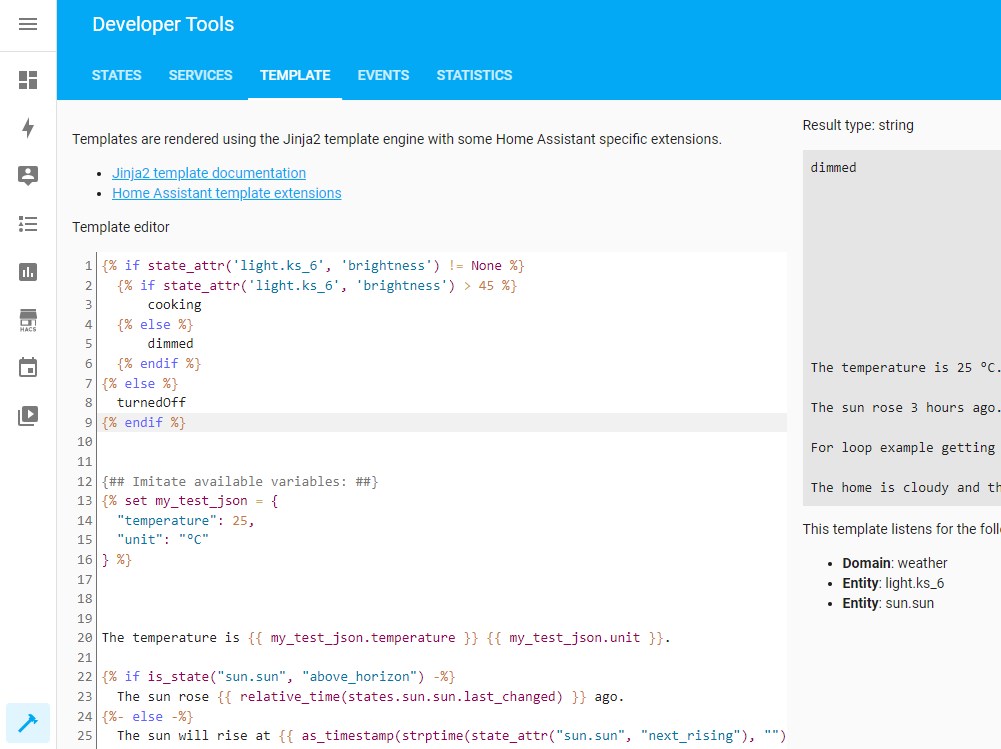Open Jinja2 template documentation link
Image resolution: width=1001 pixels, height=749 pixels.
209,173
